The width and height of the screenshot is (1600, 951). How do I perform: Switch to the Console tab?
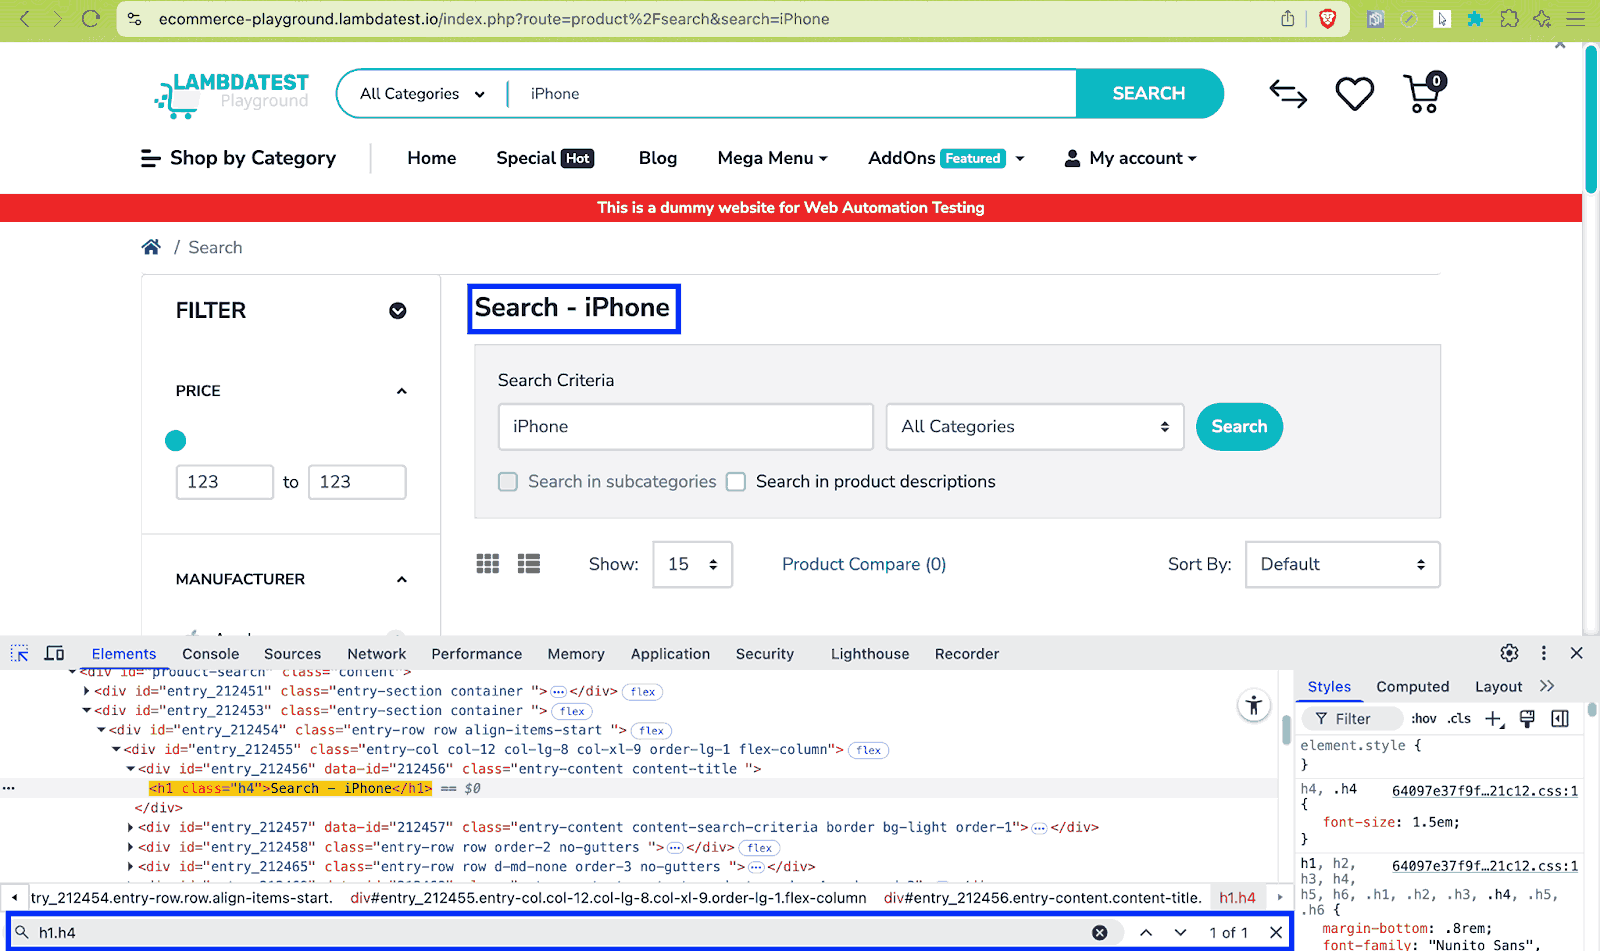tap(210, 653)
